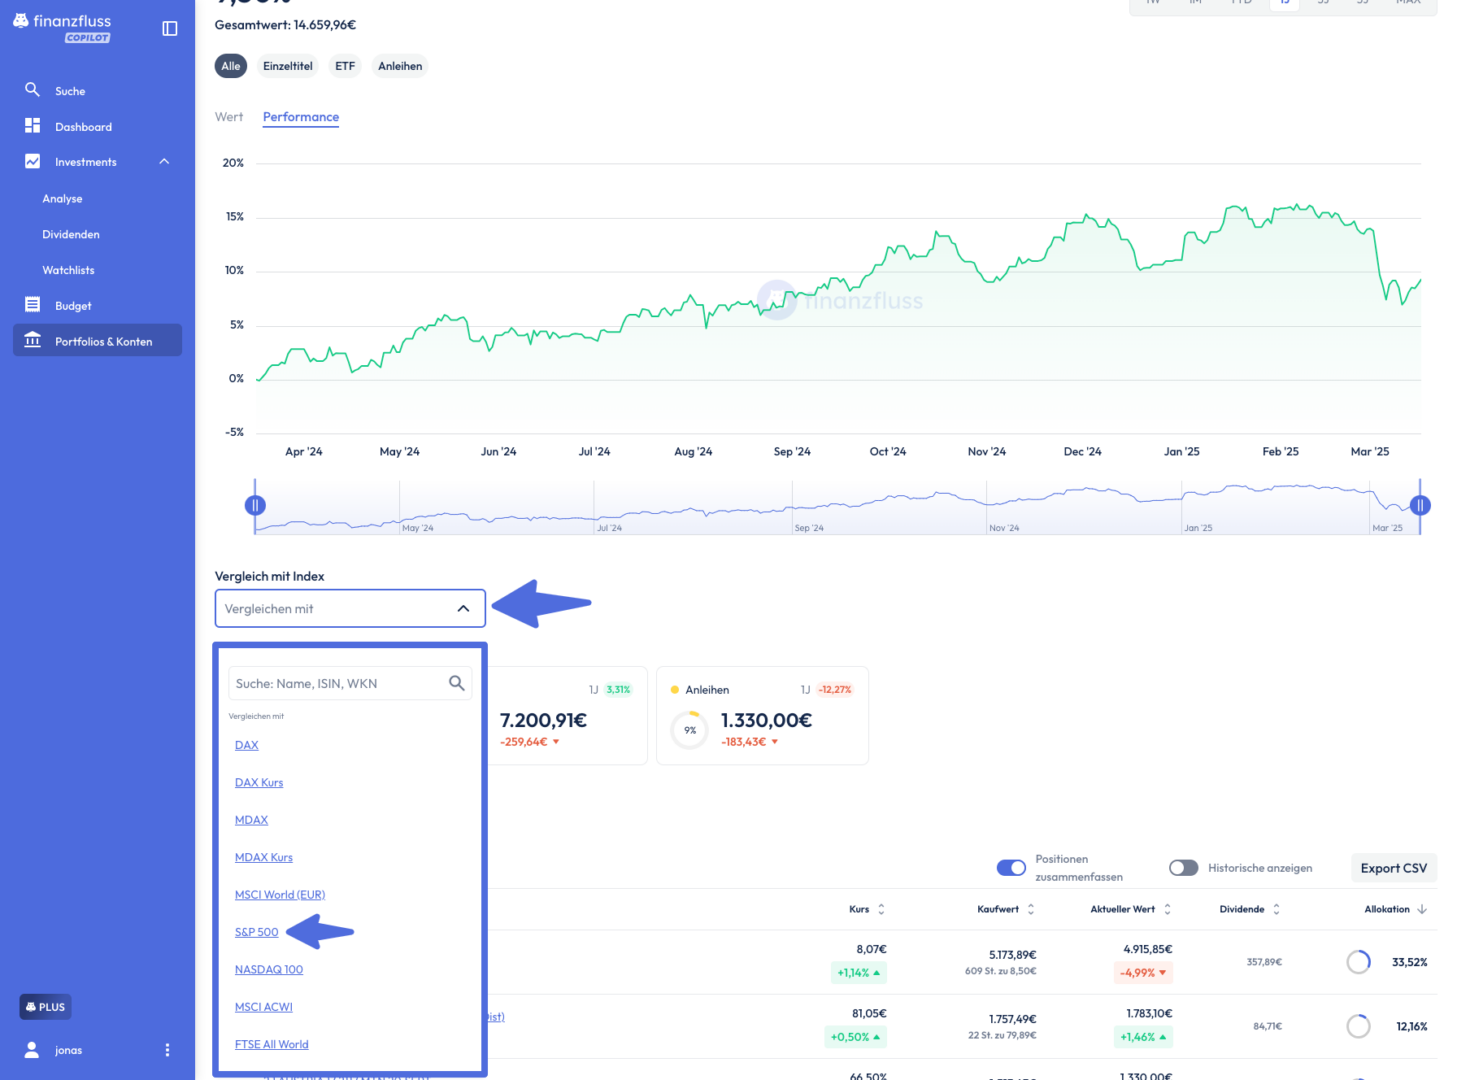Sort by Aktueller Wert column arrows
1457x1080 pixels.
tap(1167, 909)
